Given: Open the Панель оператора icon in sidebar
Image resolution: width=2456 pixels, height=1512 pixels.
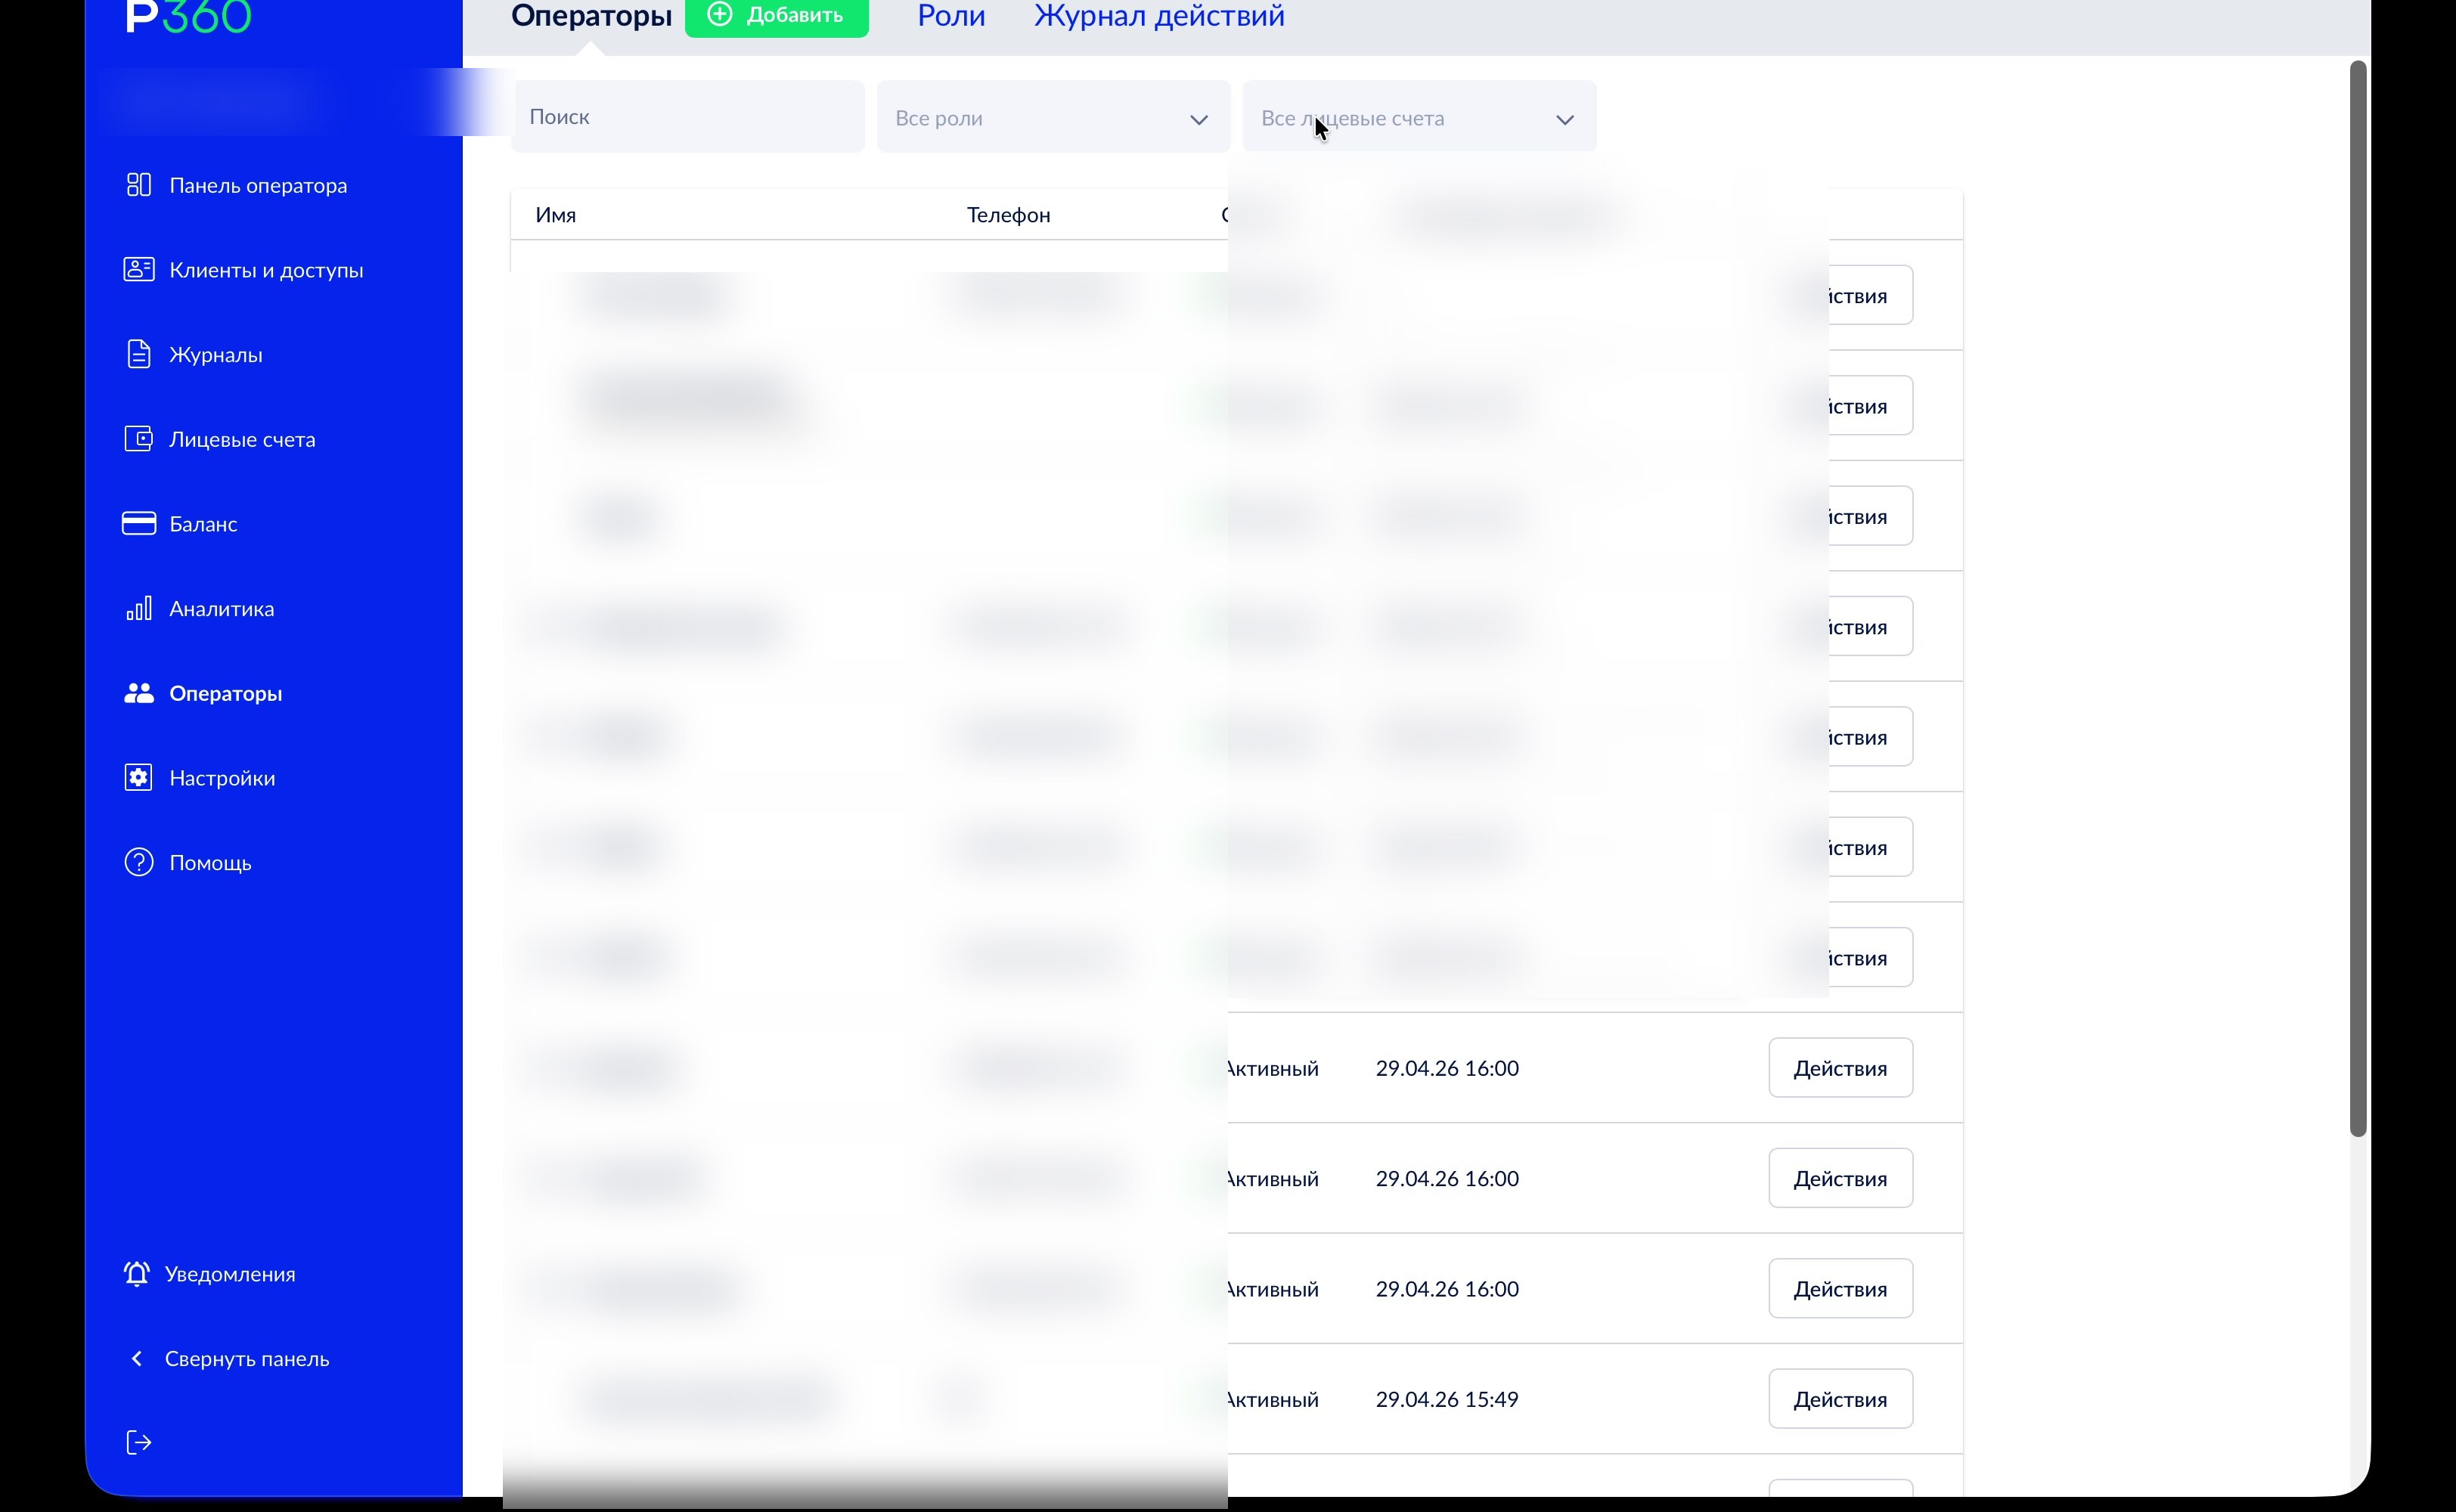Looking at the screenshot, I should (139, 185).
